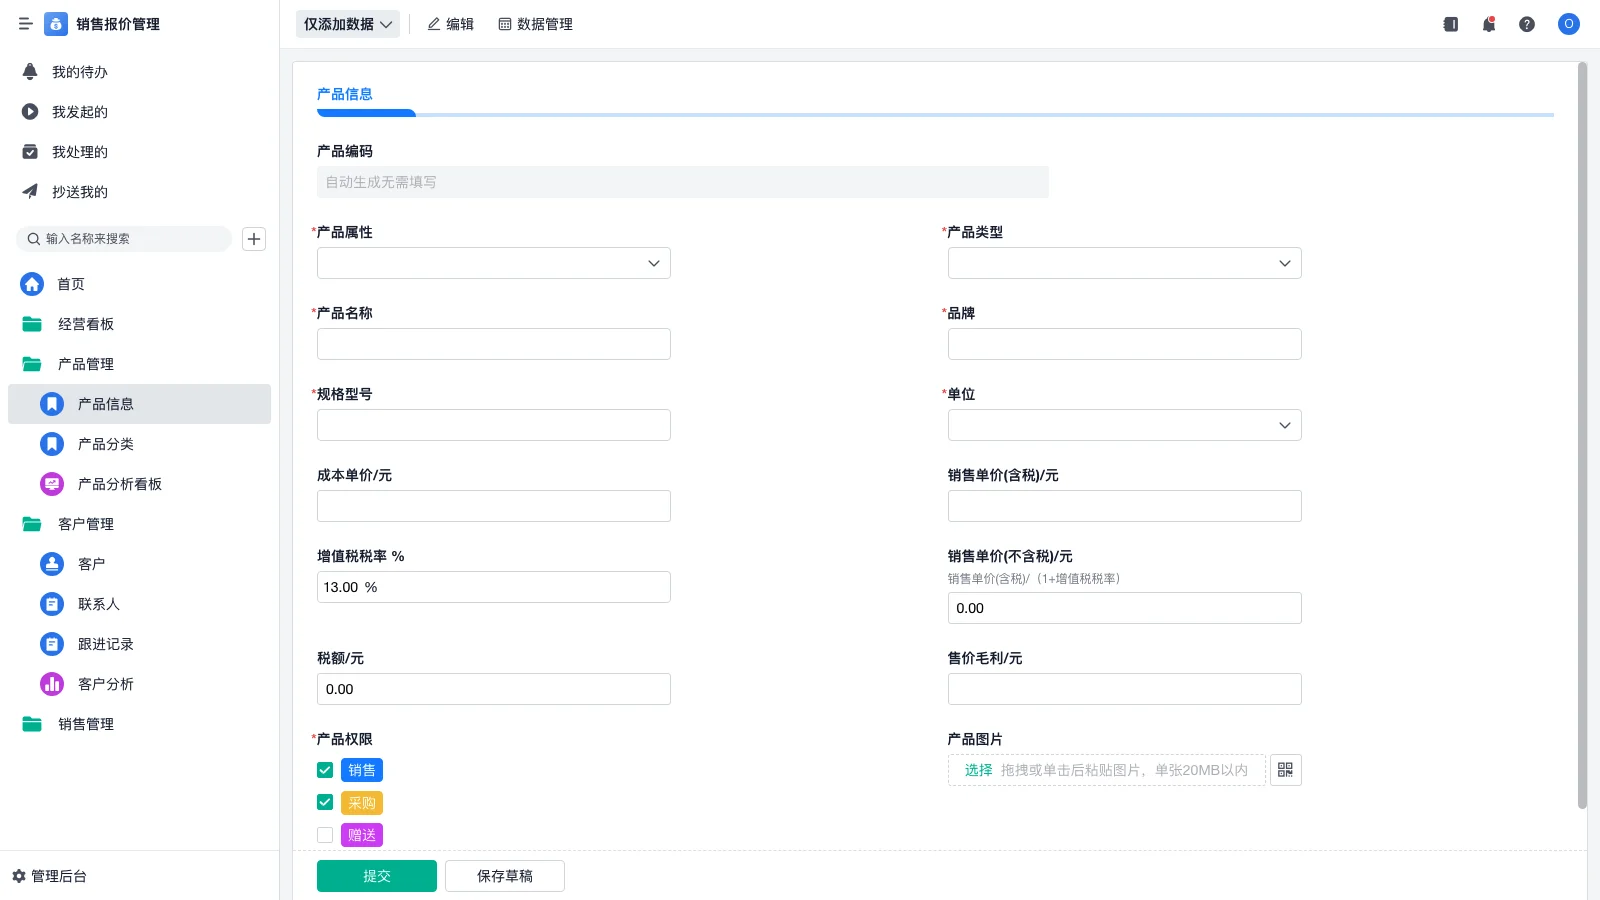Open 我发起的 play icon

[30, 112]
